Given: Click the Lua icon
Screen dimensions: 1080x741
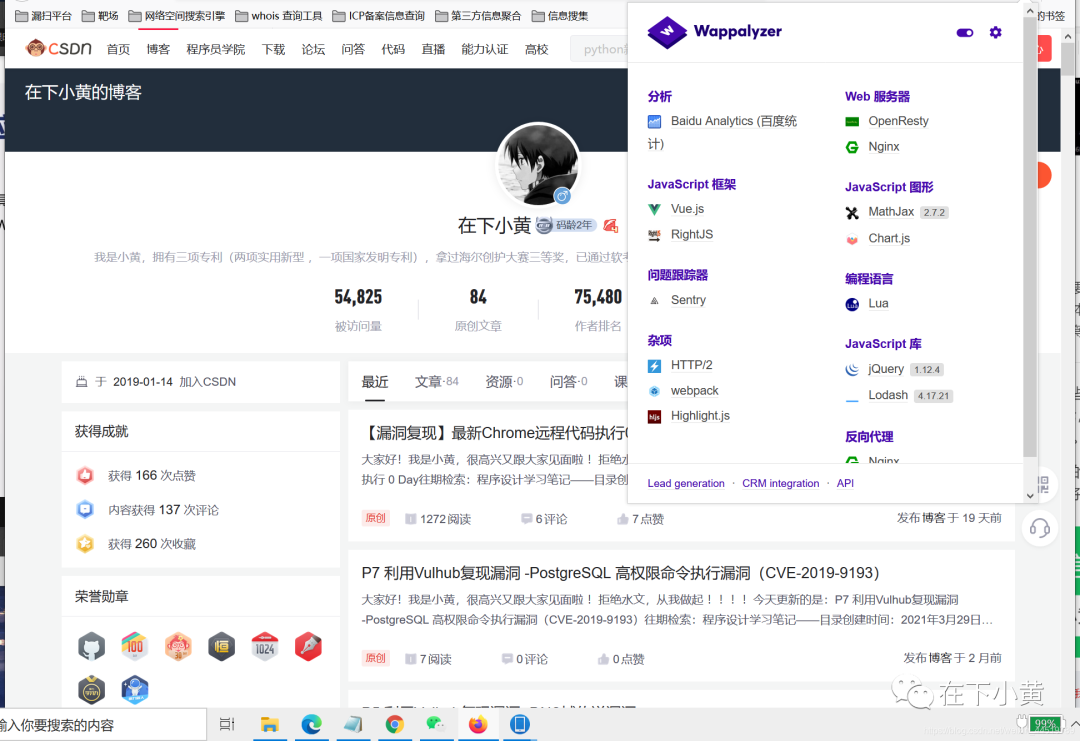Looking at the screenshot, I should pos(852,304).
